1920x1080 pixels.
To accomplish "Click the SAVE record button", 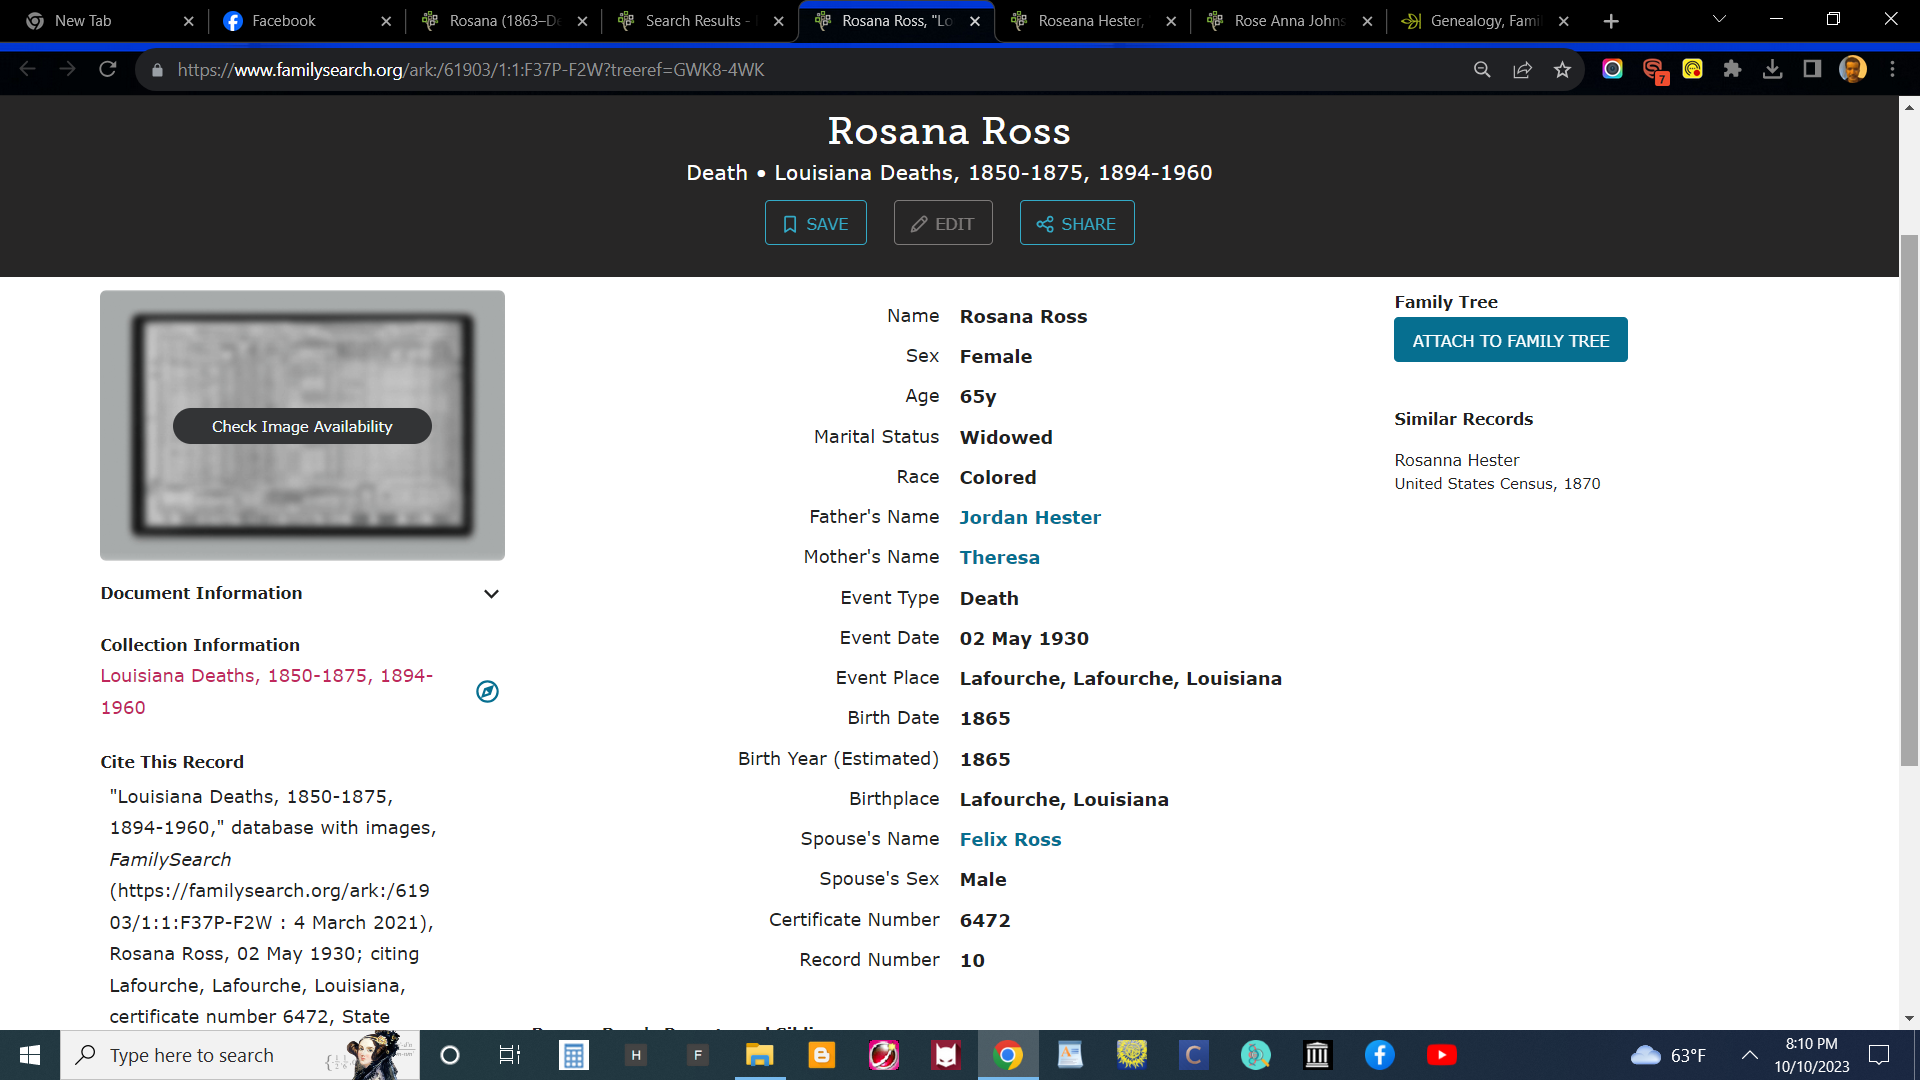I will coord(815,224).
